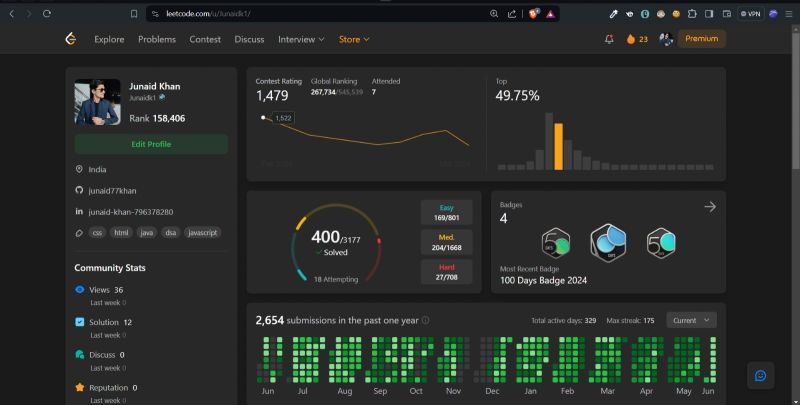Open the Contest nav item
Image resolution: width=800 pixels, height=405 pixels.
pos(205,39)
